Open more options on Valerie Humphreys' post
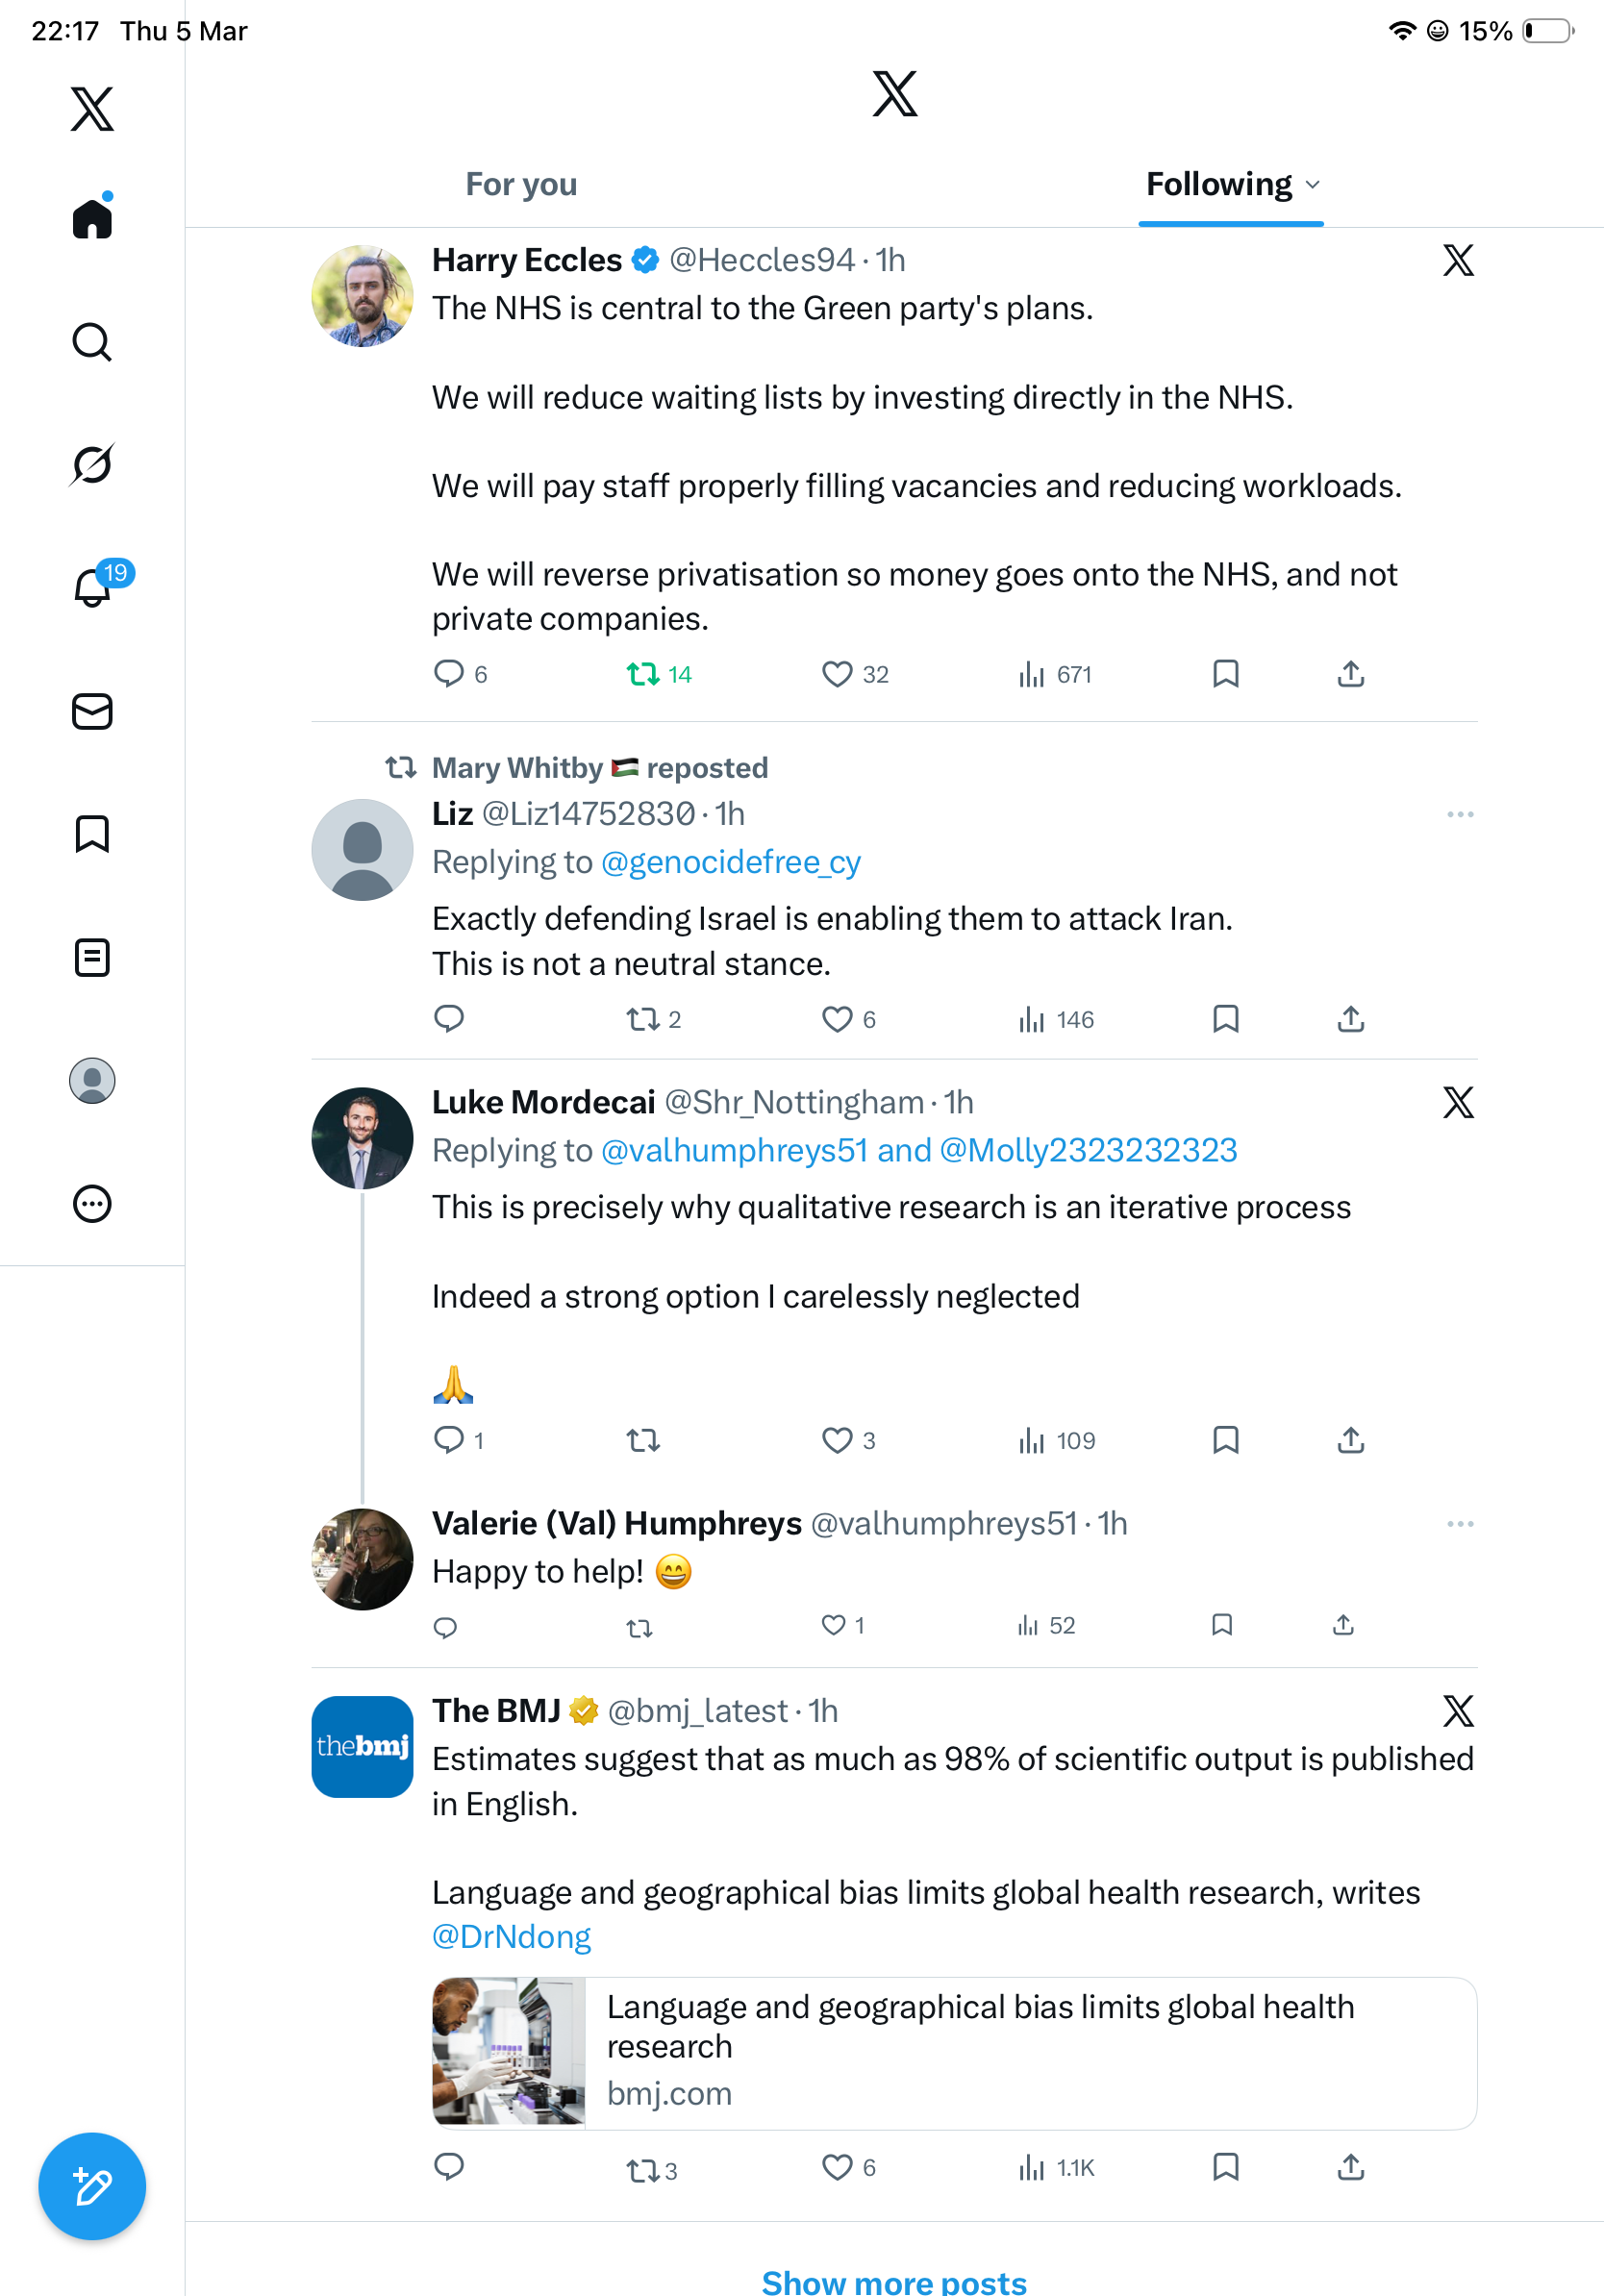The image size is (1604, 2296). (1460, 1524)
